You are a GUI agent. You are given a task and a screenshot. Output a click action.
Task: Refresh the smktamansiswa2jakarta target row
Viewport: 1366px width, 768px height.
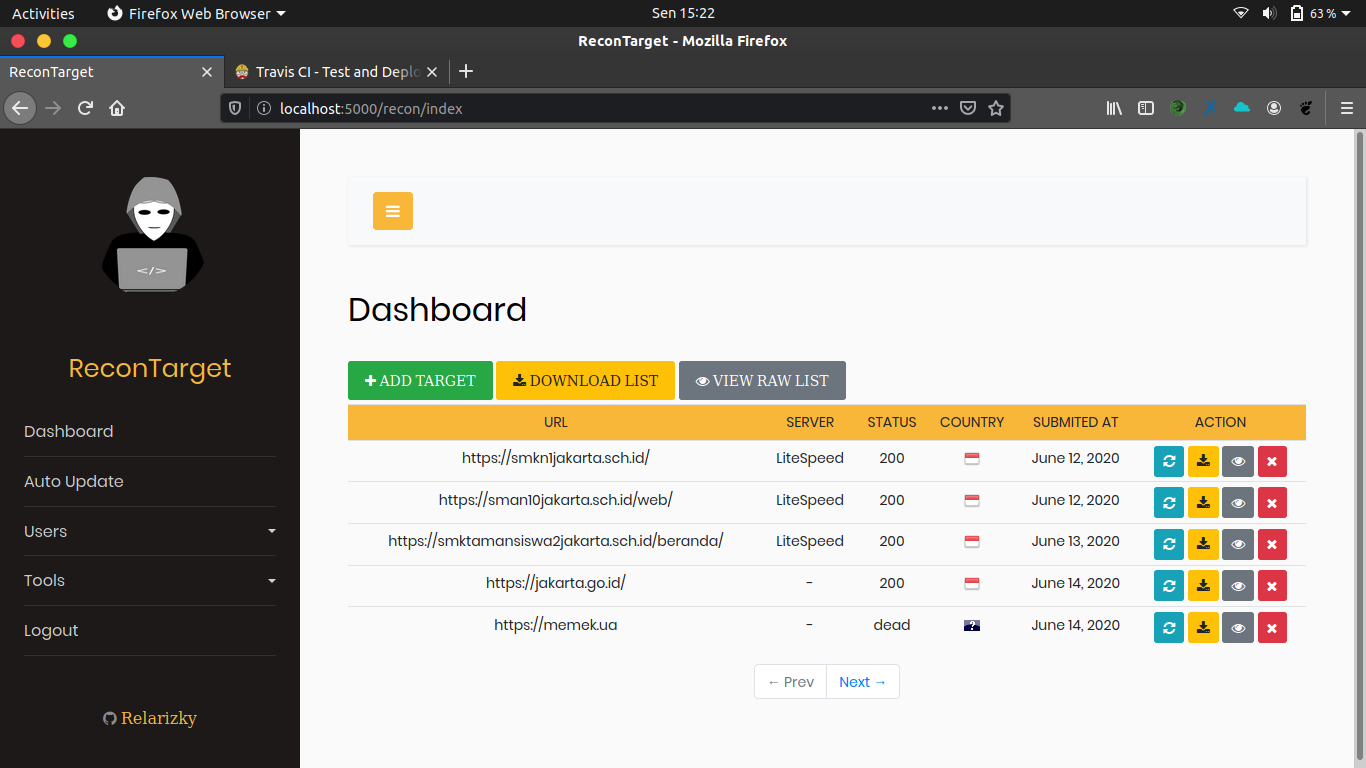pos(1168,544)
